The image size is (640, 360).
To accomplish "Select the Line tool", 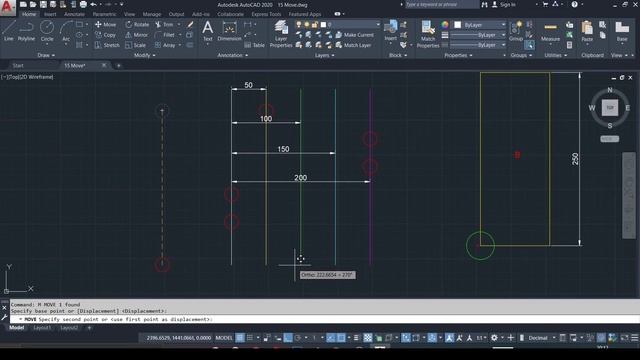I will coord(8,31).
